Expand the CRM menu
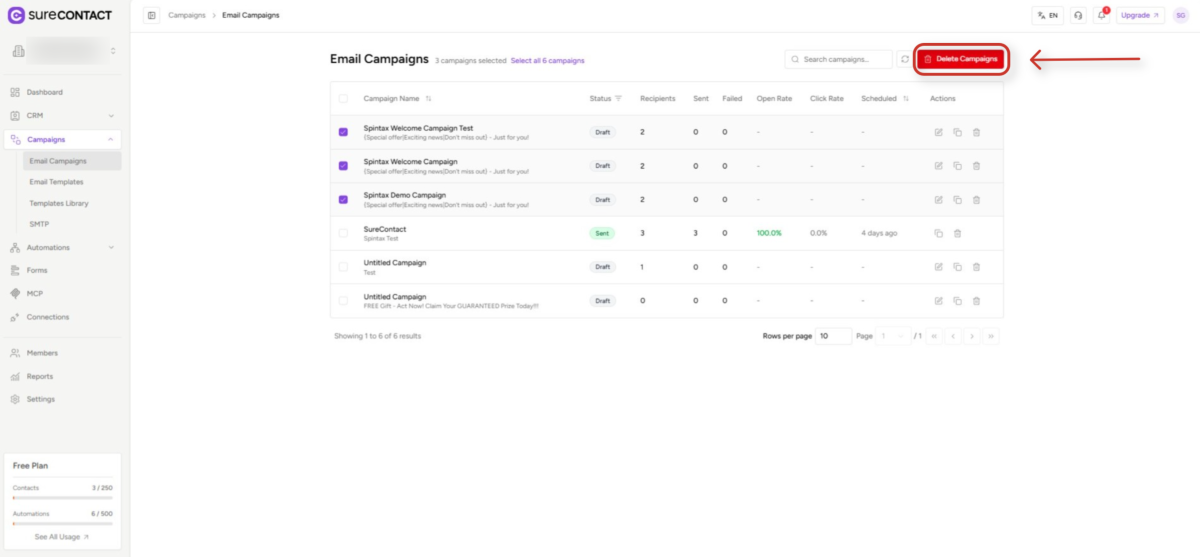This screenshot has width=1200, height=557. 64,115
